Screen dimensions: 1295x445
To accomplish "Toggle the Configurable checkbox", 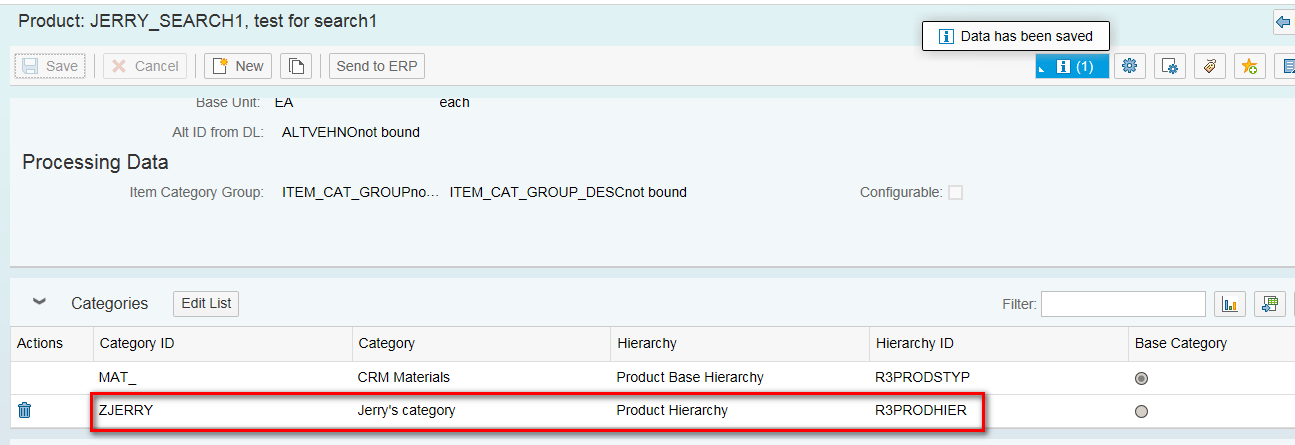I will pyautogui.click(x=955, y=192).
